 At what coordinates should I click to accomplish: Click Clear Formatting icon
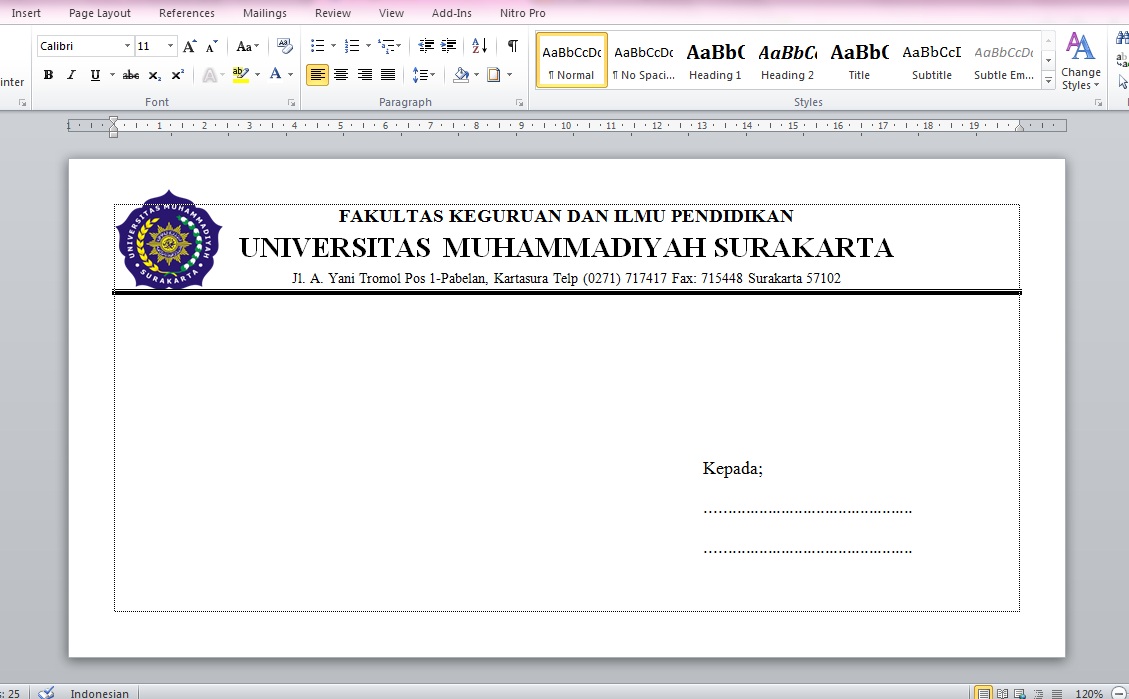[284, 46]
